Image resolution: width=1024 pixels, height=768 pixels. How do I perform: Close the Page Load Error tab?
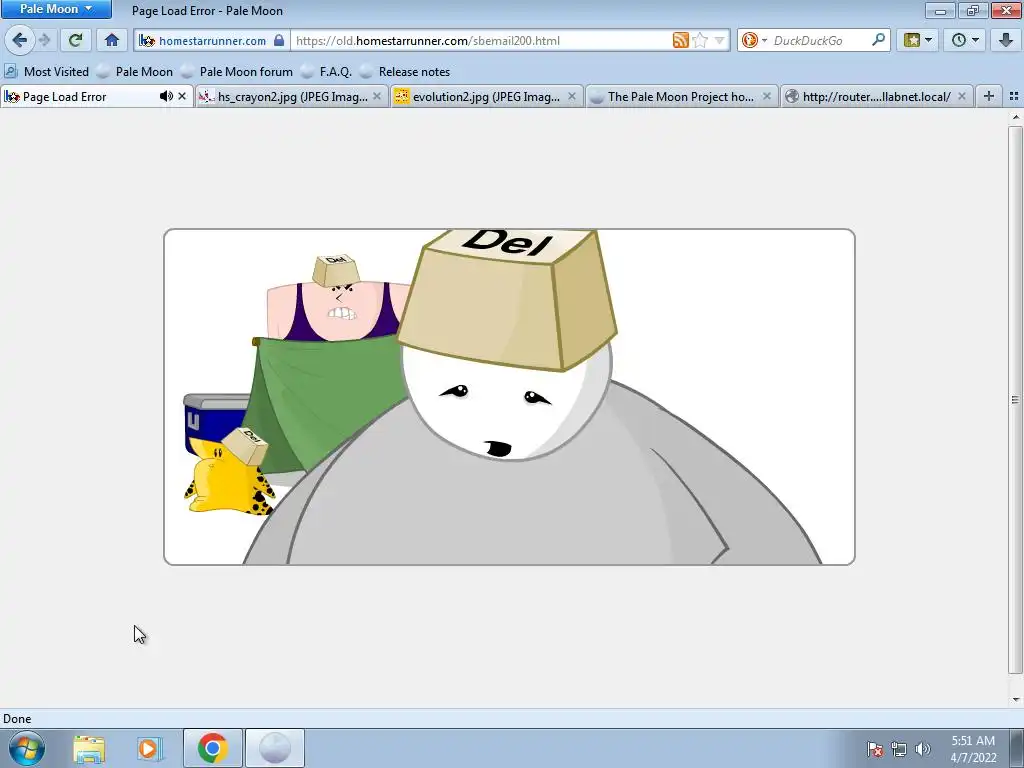pyautogui.click(x=182, y=97)
